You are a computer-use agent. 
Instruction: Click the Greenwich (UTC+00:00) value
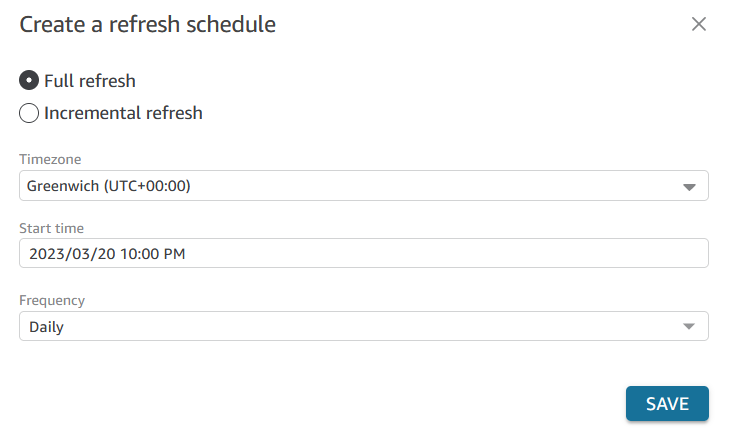(x=108, y=186)
